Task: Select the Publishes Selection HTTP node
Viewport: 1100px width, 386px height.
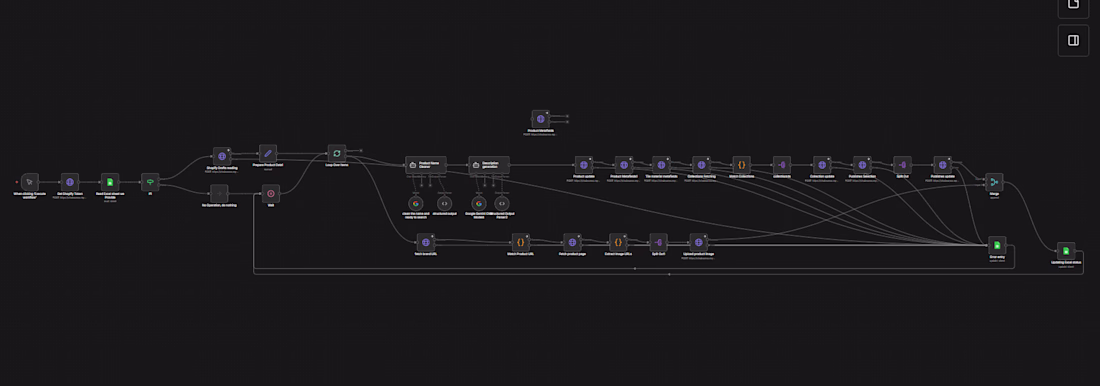Action: tap(862, 166)
